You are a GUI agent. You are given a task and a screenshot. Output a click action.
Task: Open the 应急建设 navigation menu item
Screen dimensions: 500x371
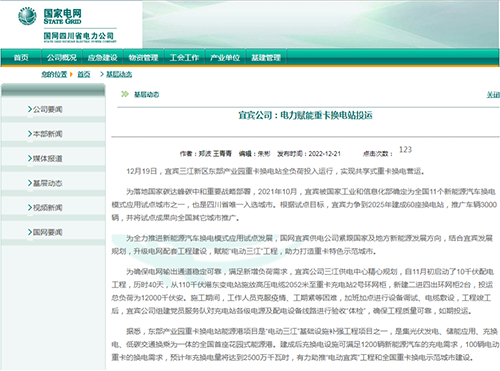point(103,58)
